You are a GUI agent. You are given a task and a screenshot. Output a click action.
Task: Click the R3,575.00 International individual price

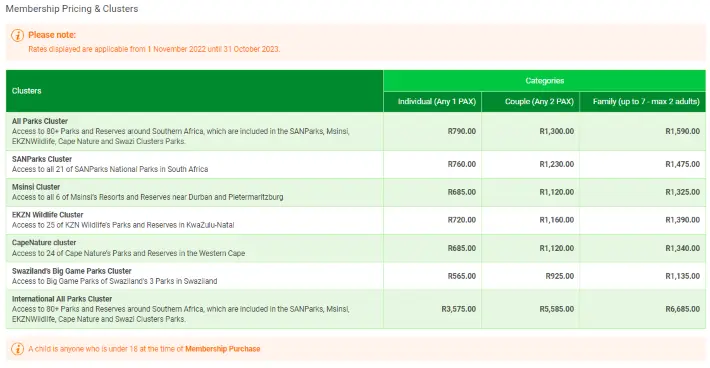point(459,309)
